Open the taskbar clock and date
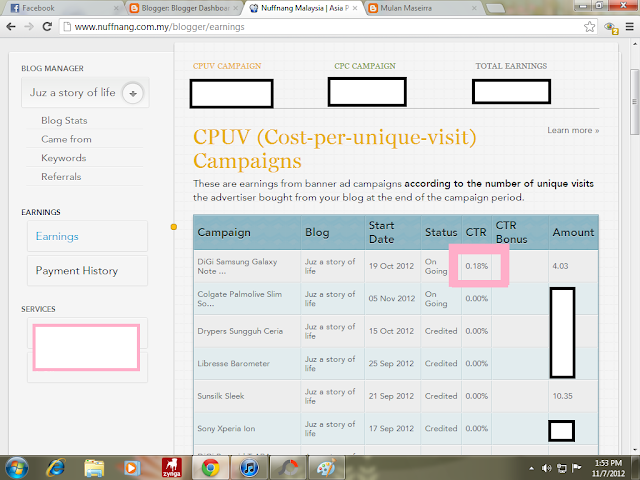Image resolution: width=640 pixels, height=480 pixels. (x=608, y=468)
